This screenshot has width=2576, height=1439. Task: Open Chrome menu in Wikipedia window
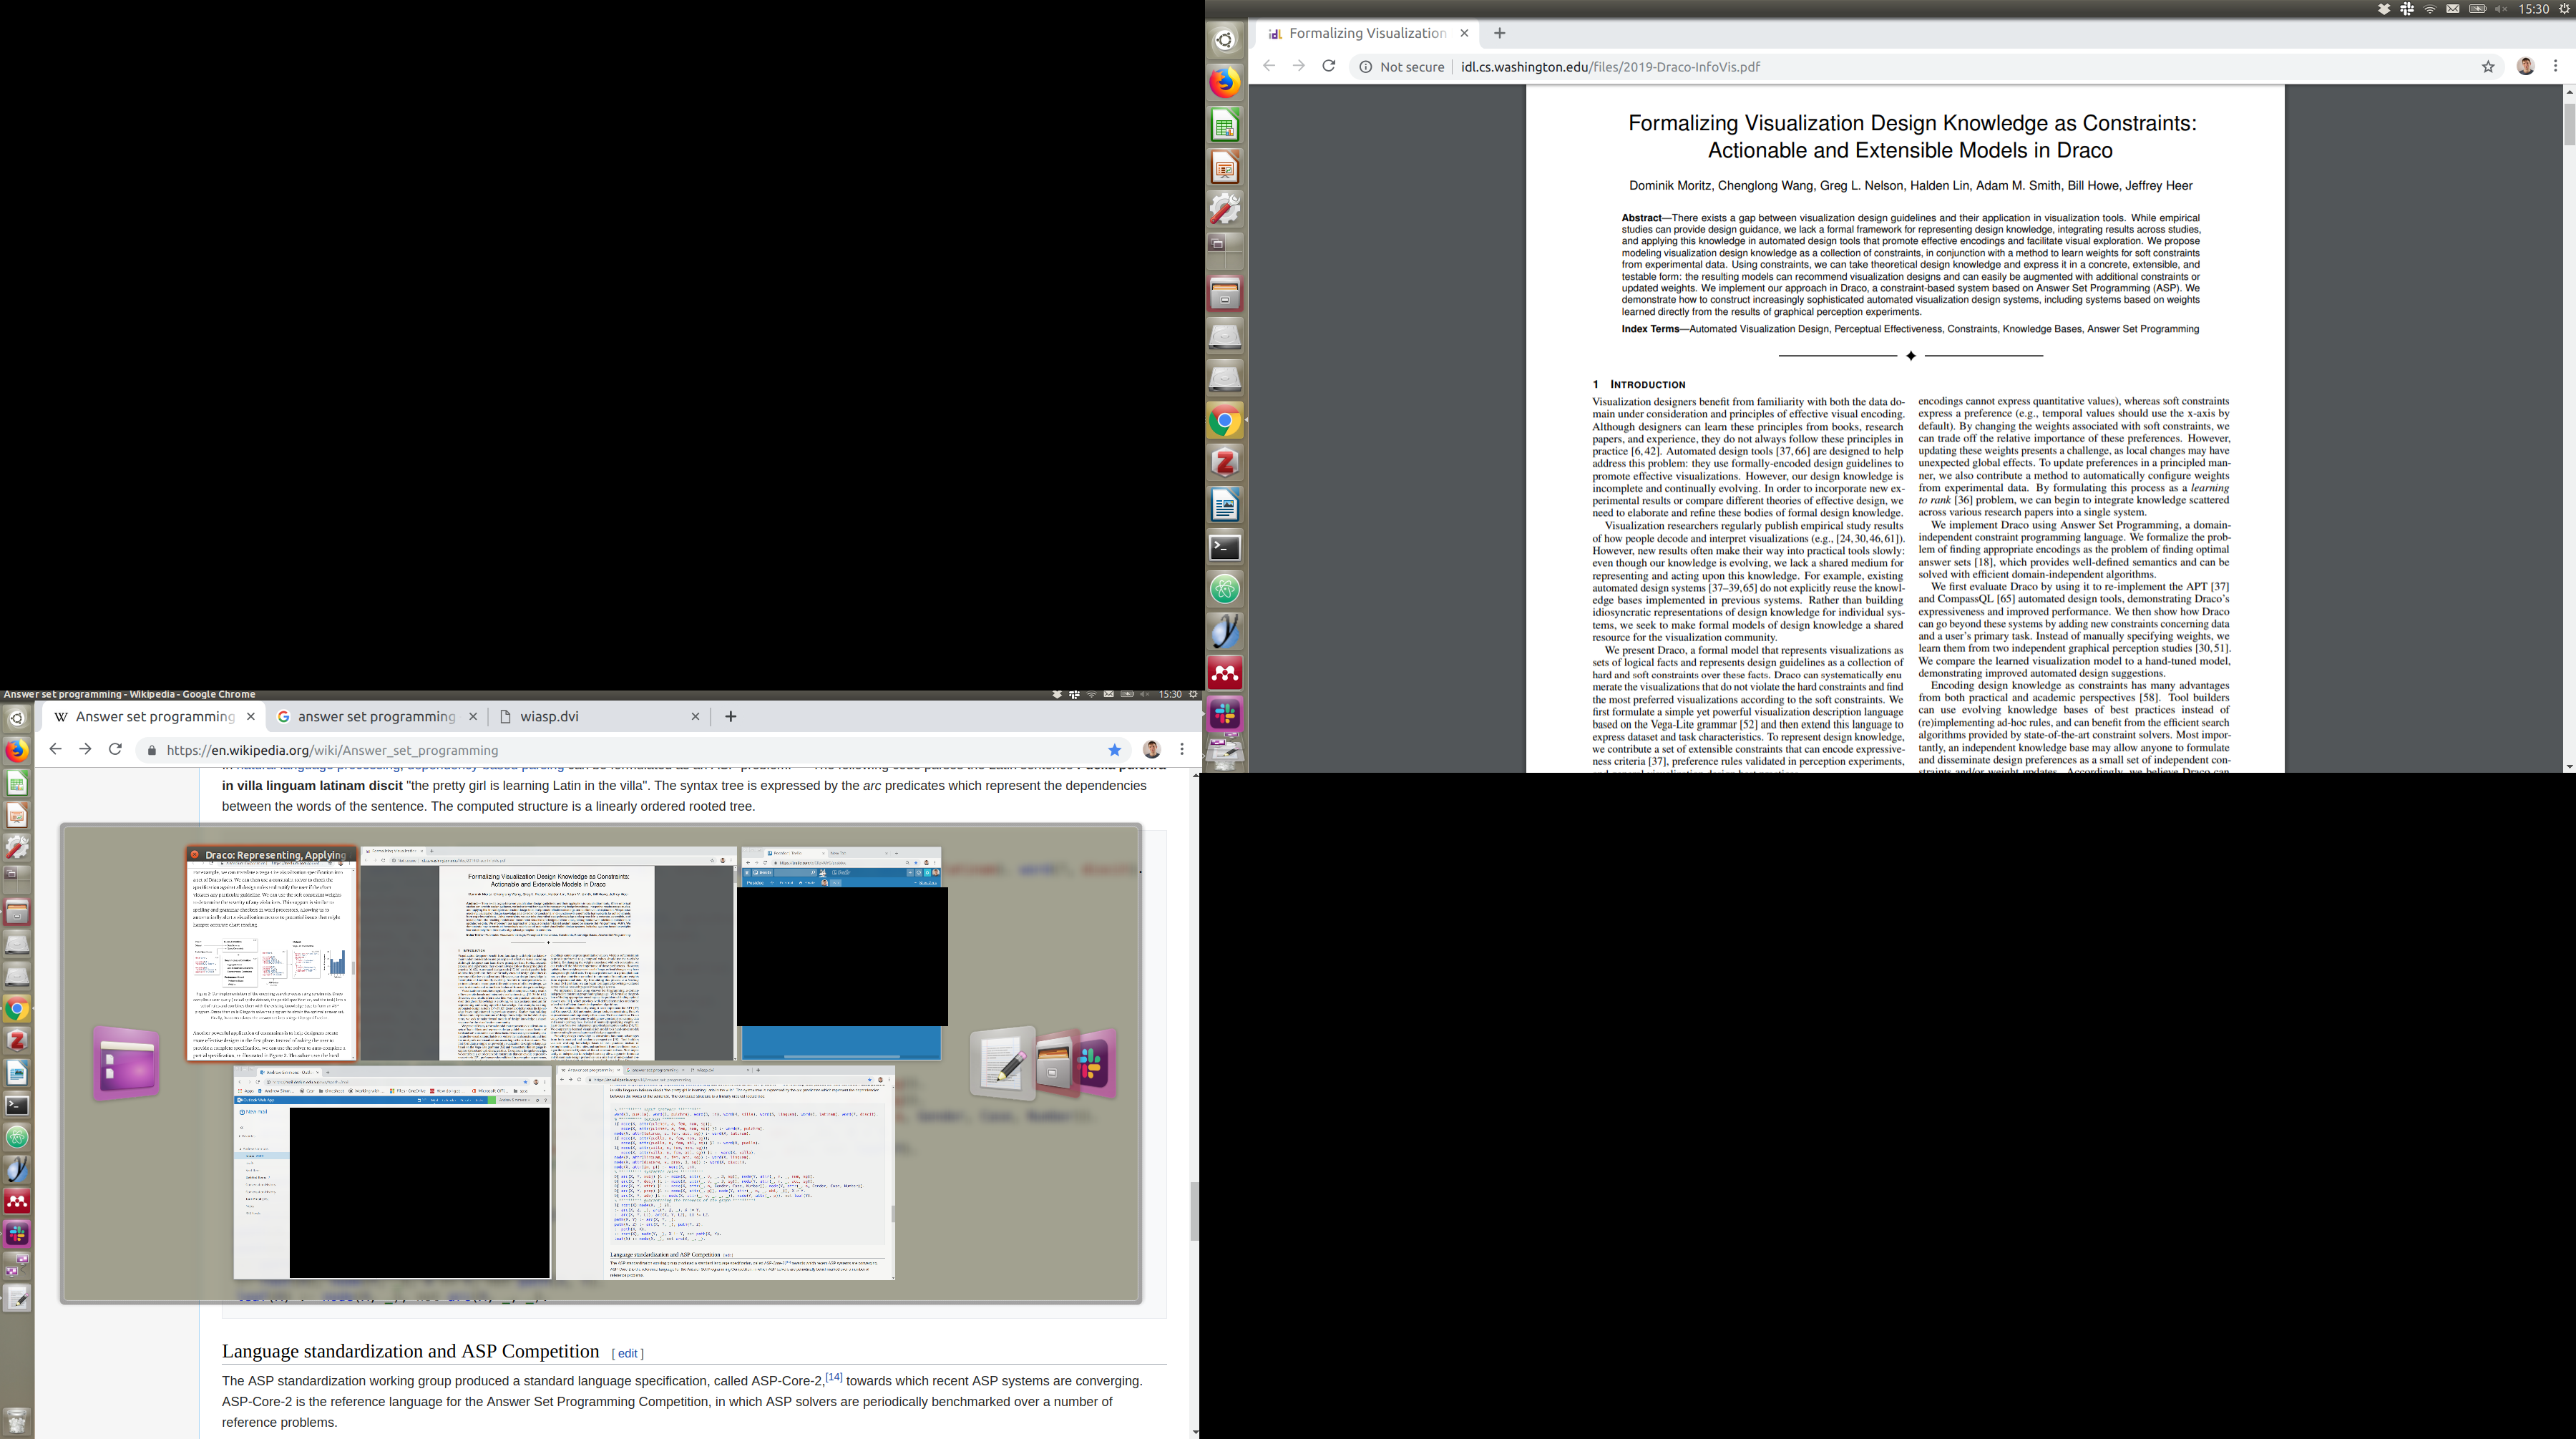pos(1182,749)
